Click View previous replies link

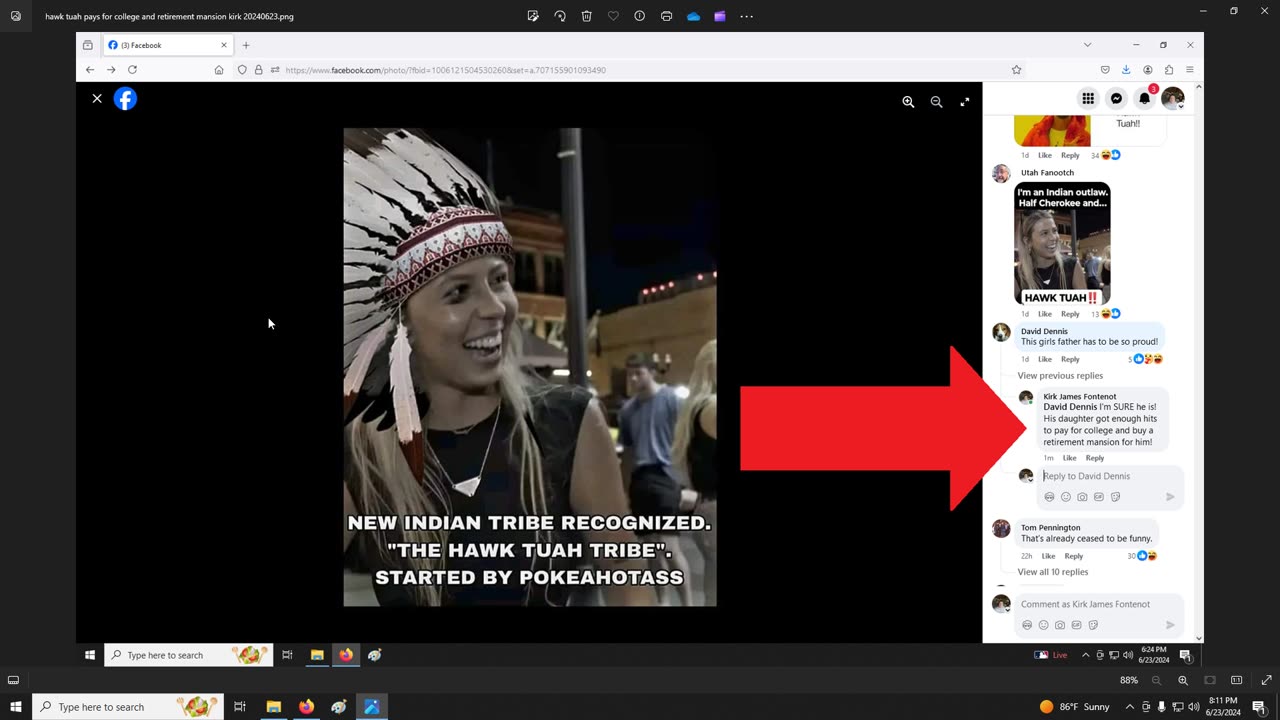(x=1060, y=376)
